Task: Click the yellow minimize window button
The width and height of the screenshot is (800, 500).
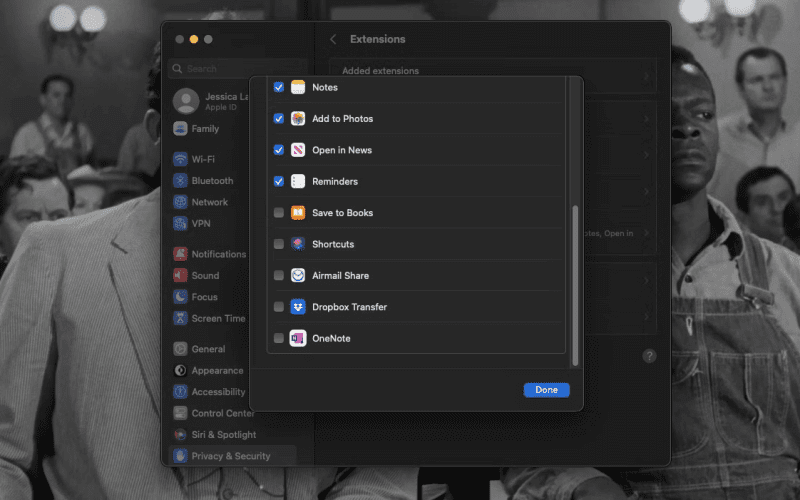Action: 194,39
